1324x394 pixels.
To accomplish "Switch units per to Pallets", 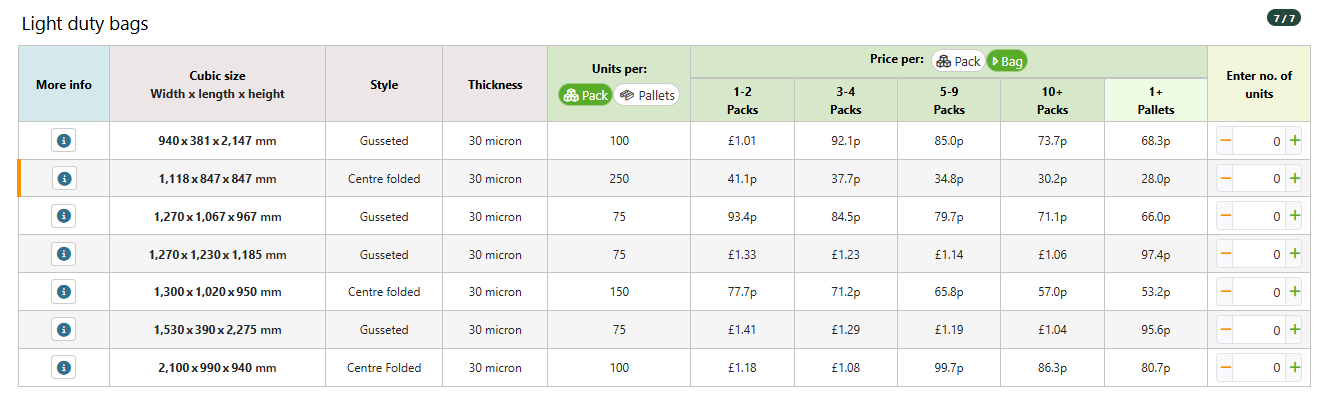I will tap(647, 95).
